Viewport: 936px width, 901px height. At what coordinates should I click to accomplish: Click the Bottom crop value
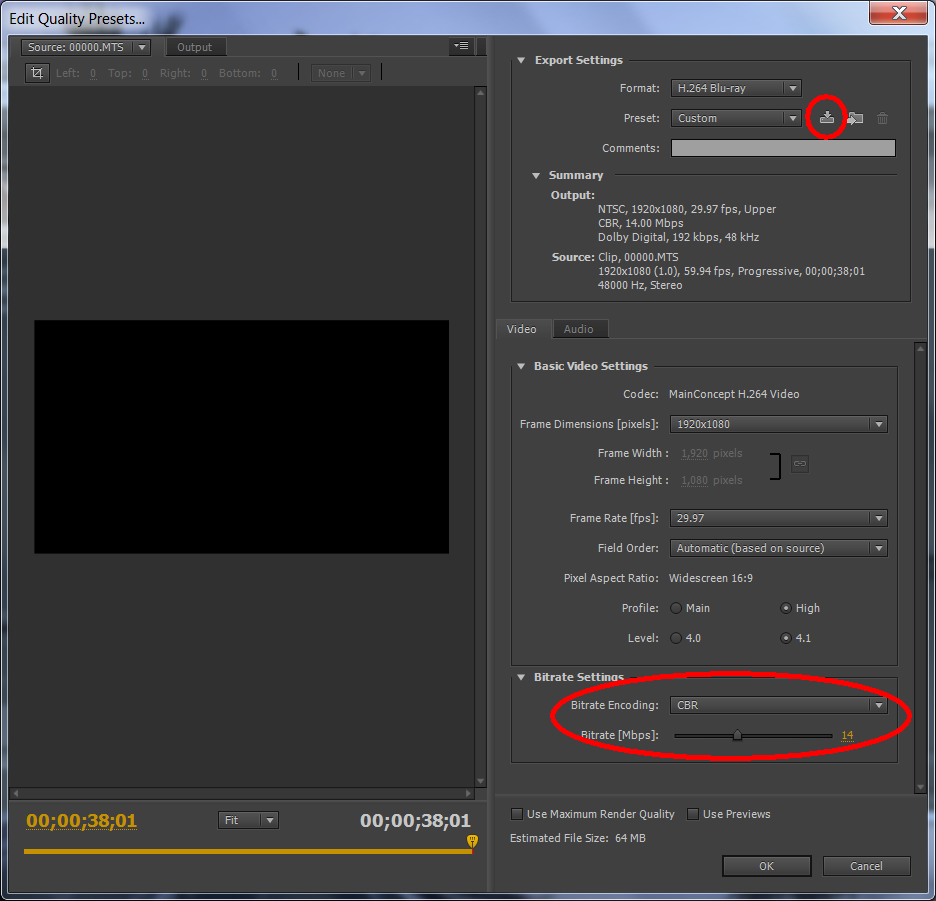[274, 73]
